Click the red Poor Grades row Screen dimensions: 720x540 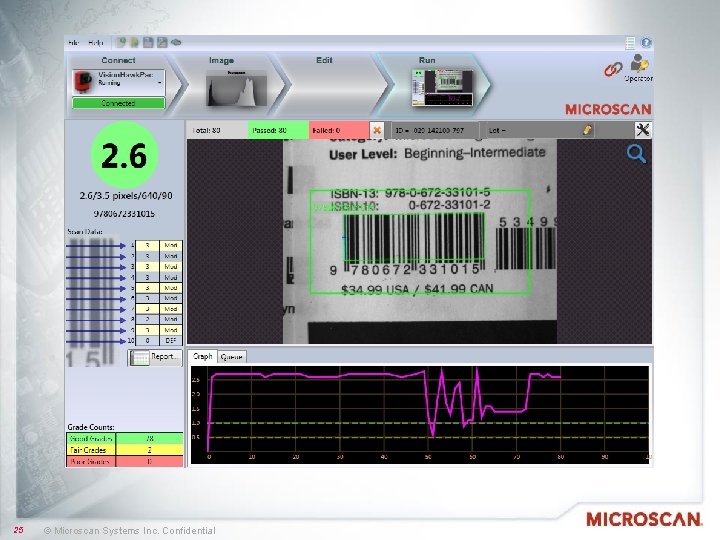point(125,461)
